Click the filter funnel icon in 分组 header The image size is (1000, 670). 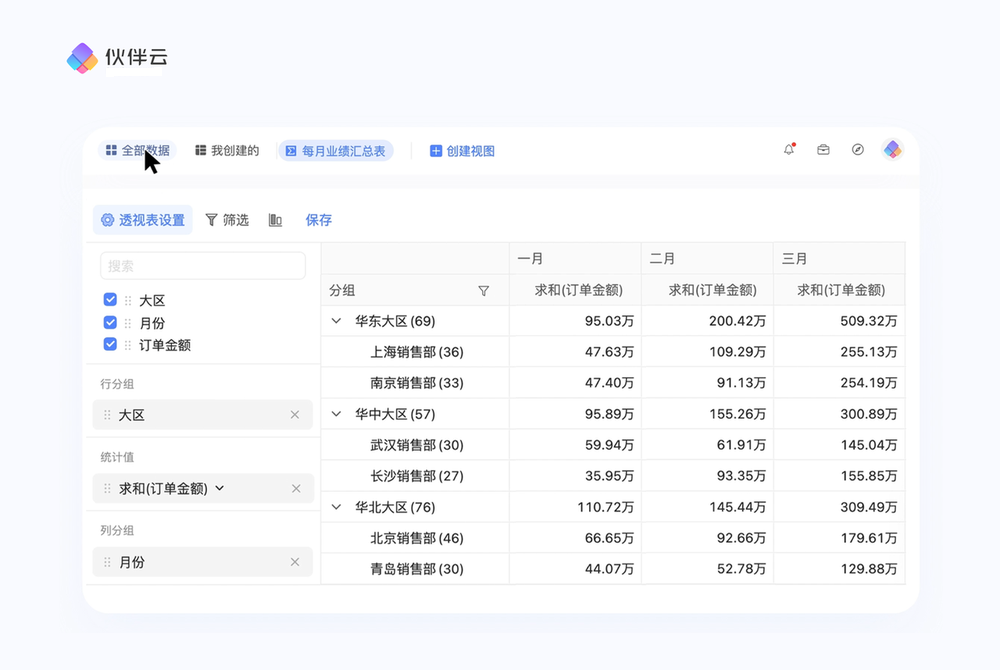point(483,291)
